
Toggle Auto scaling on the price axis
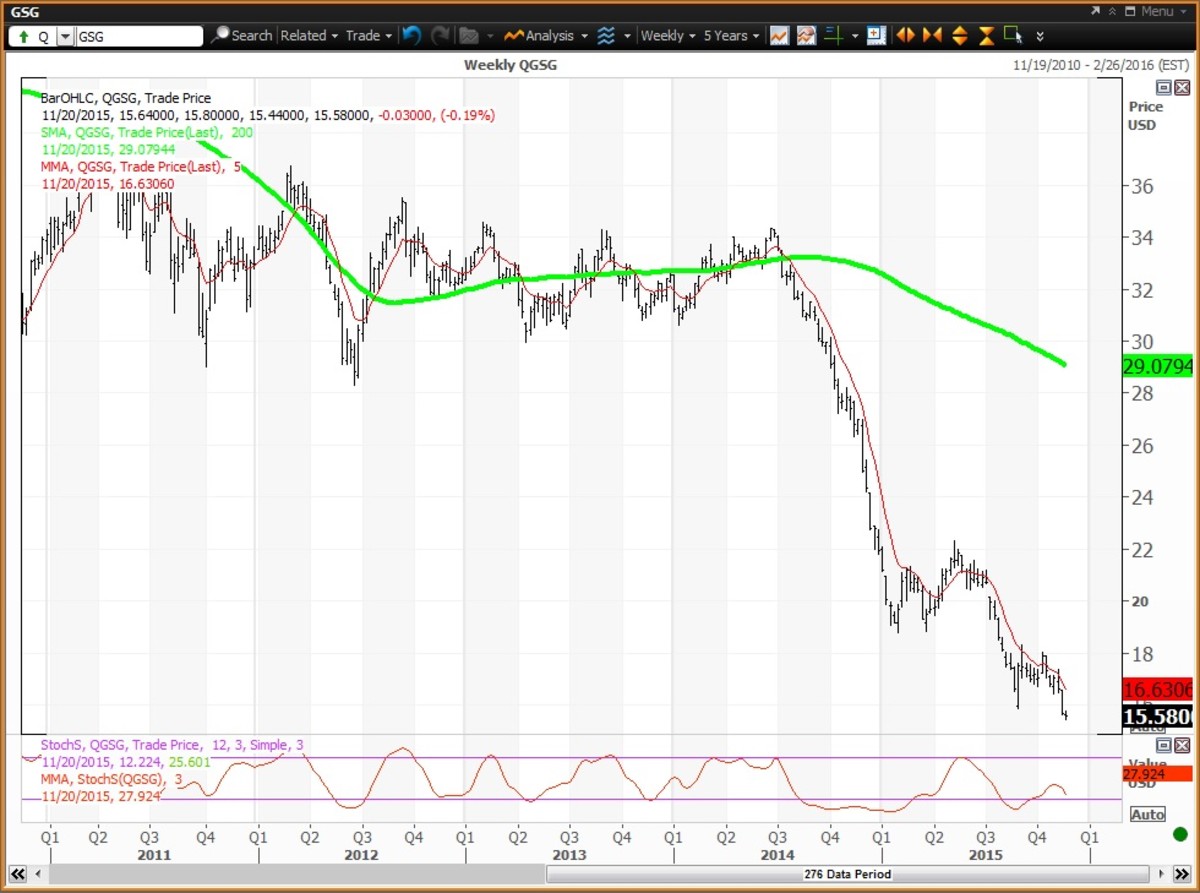pos(1147,731)
